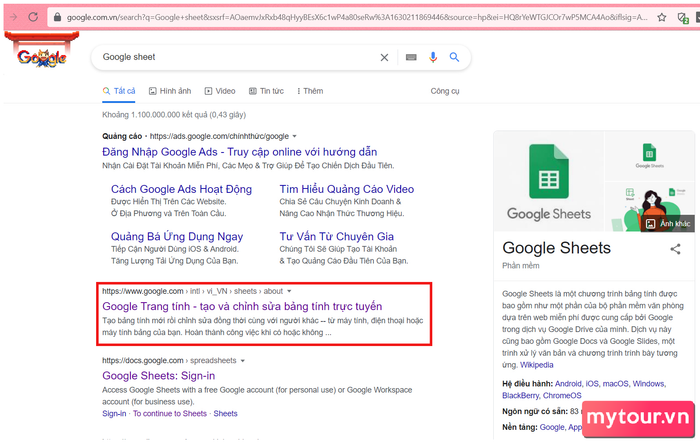Switch to the Hình ảnh tab
Image resolution: width=700 pixels, height=445 pixels.
[x=170, y=91]
